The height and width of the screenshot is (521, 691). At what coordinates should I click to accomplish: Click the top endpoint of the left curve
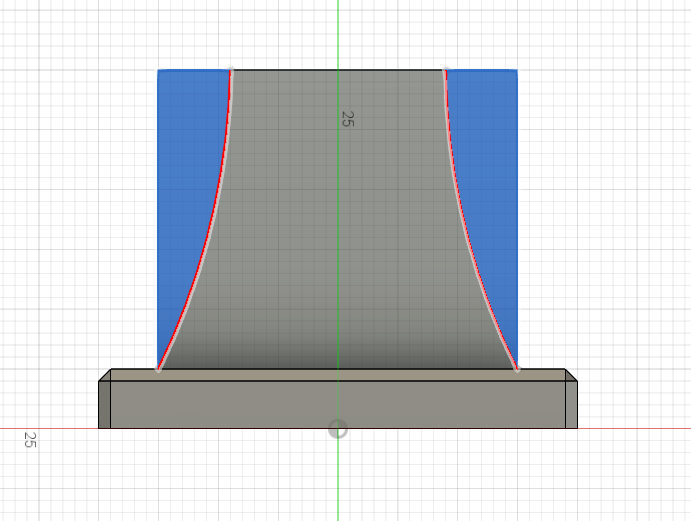point(231,70)
